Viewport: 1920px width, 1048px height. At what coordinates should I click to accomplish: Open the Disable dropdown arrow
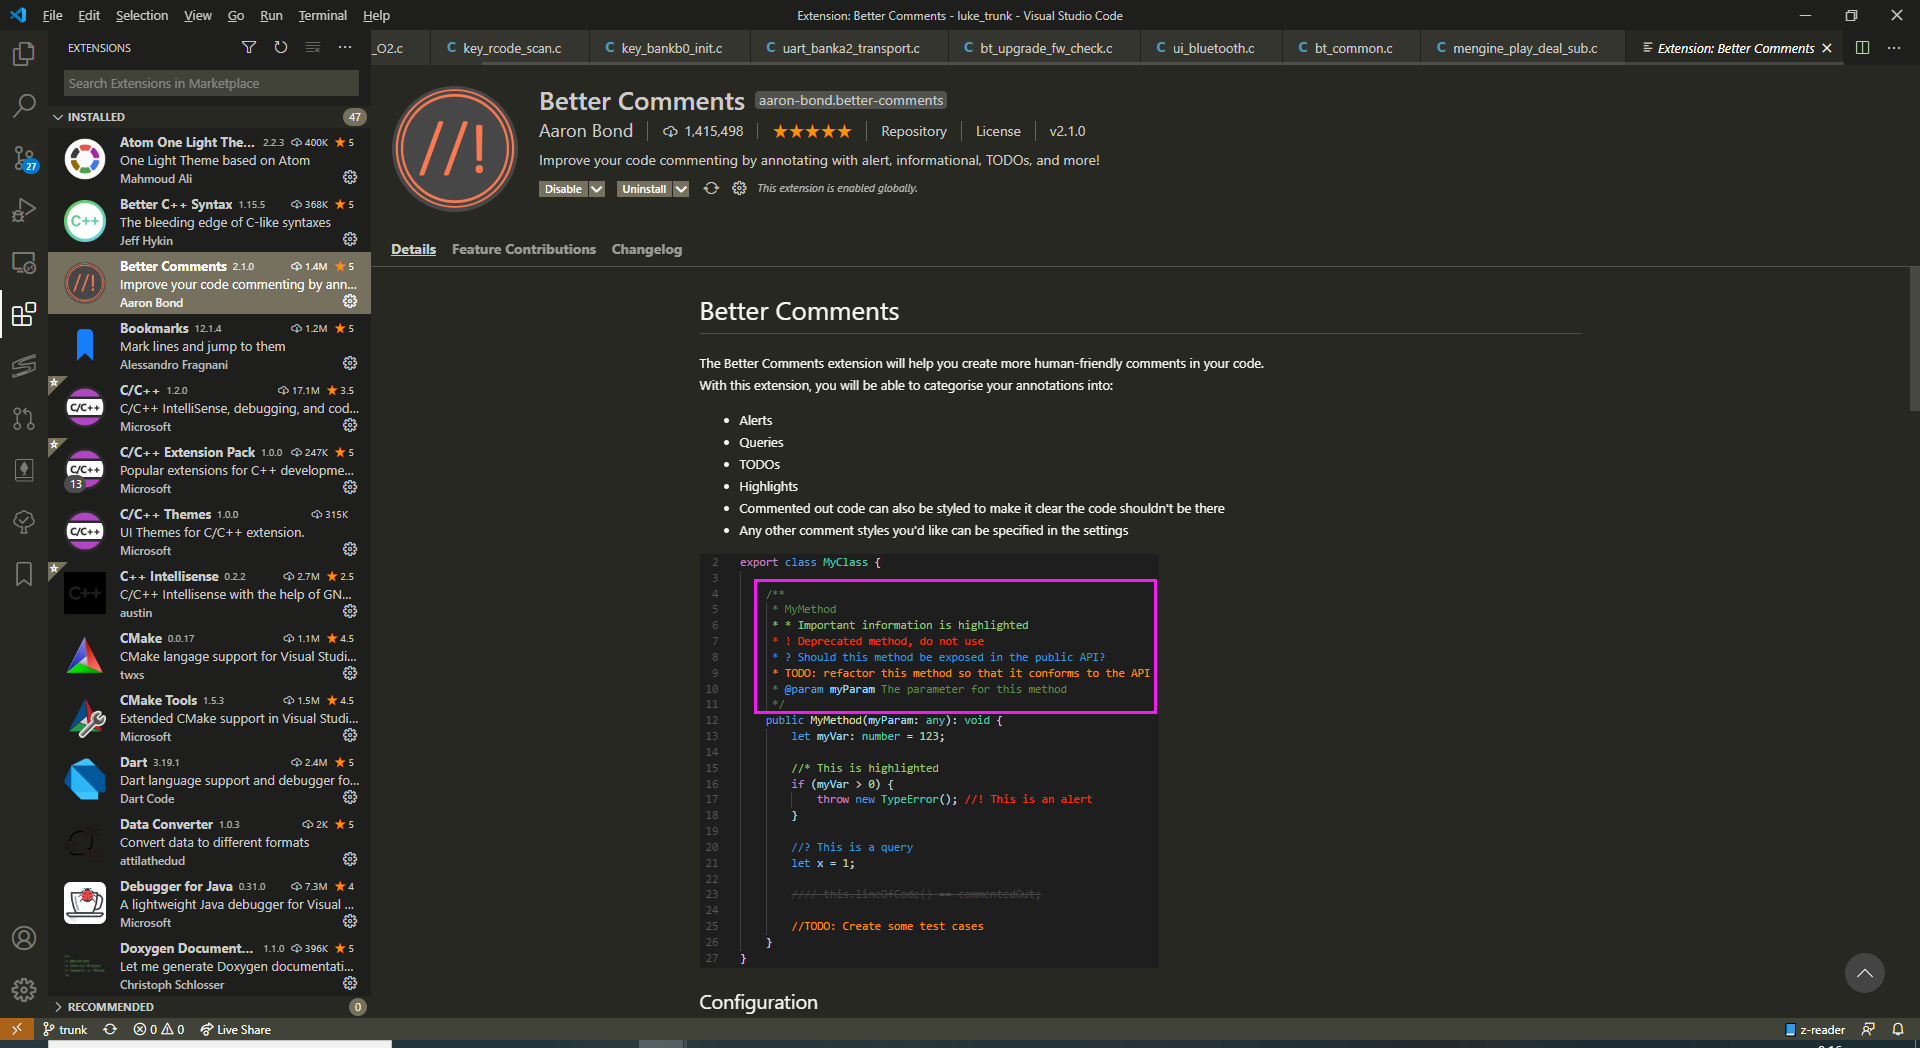pyautogui.click(x=597, y=189)
